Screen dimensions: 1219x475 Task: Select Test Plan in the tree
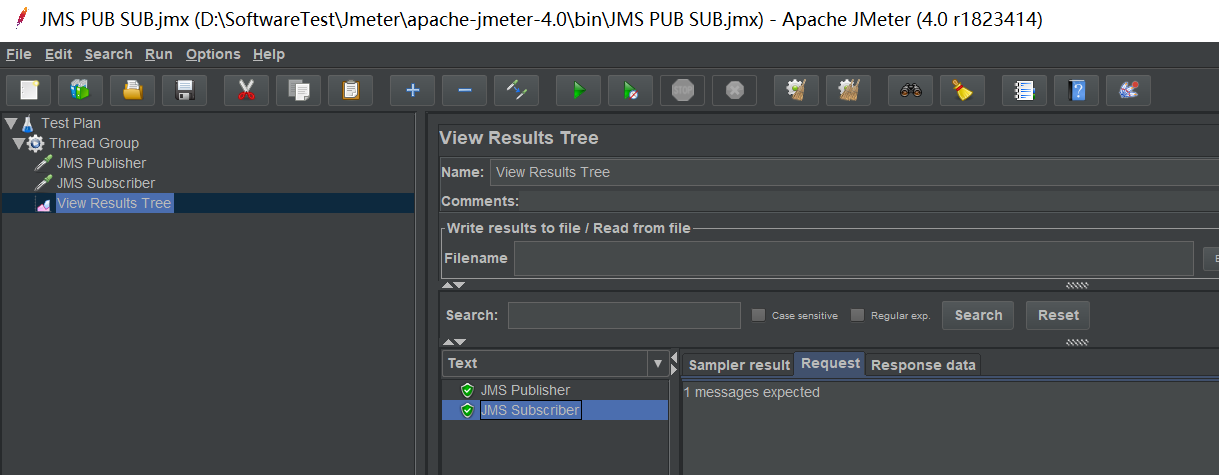pyautogui.click(x=71, y=123)
